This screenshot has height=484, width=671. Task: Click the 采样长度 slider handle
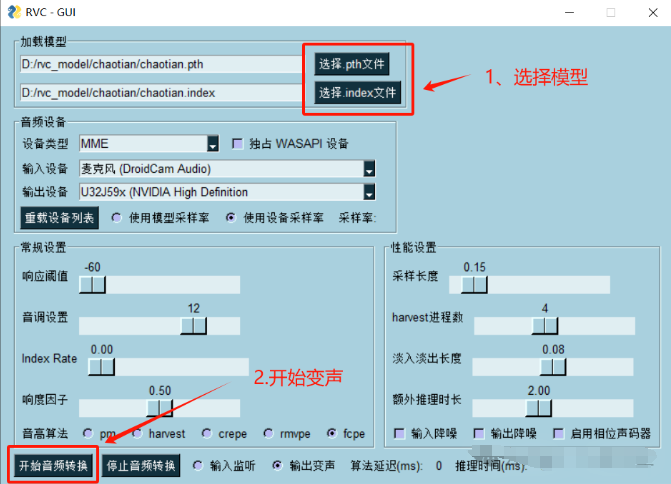[x=474, y=285]
